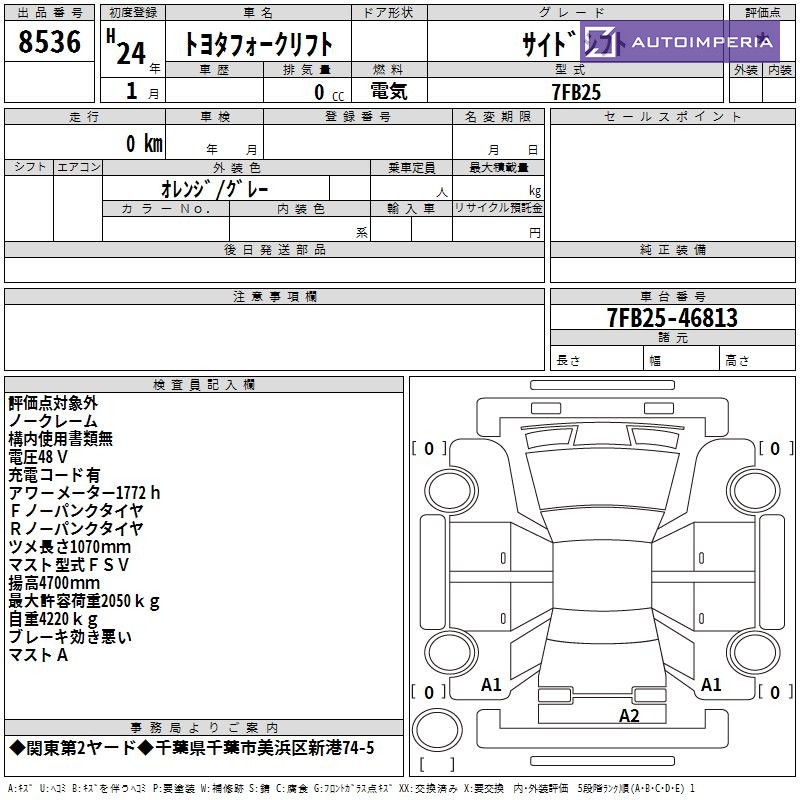Click the "高さ" dimension label
The image size is (800, 800).
tap(737, 361)
